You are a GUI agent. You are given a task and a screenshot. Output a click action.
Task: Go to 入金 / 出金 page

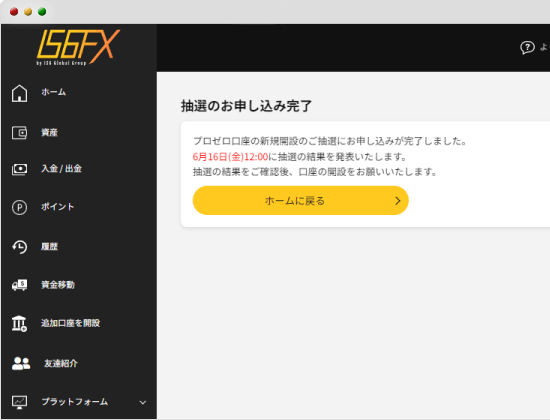pos(61,169)
